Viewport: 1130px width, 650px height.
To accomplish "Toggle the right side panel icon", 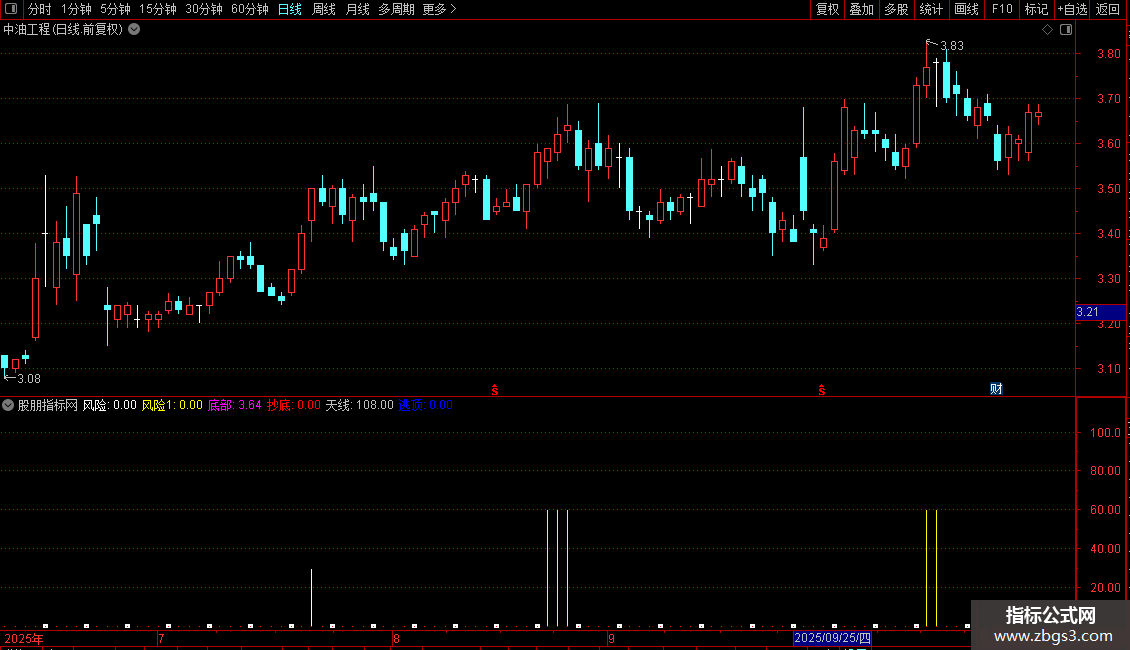I will coord(1066,30).
